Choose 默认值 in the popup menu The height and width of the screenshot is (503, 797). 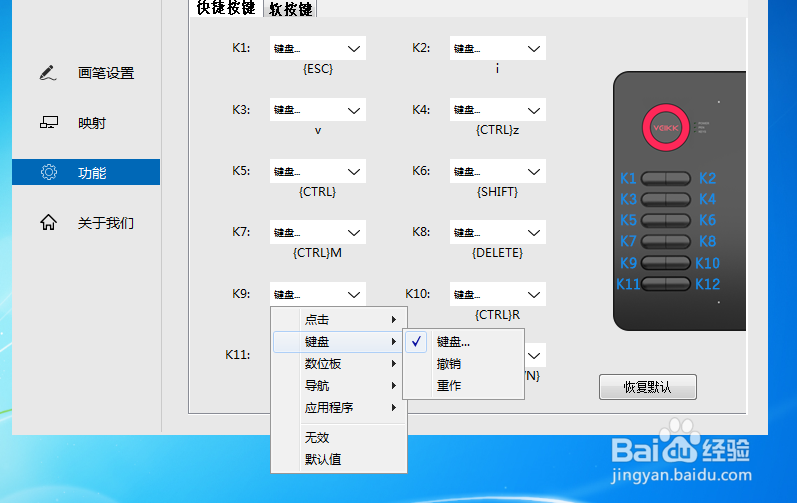(x=339, y=459)
